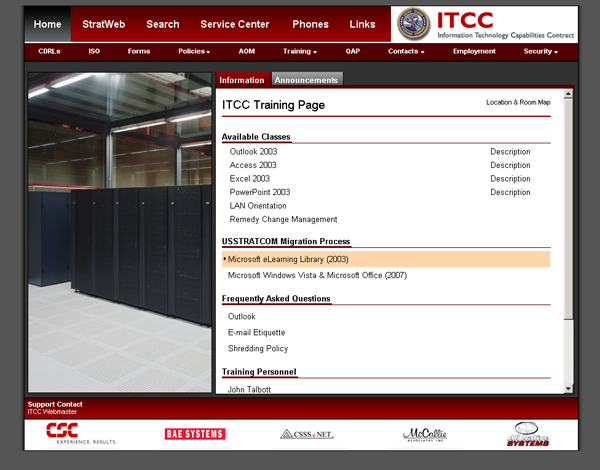The width and height of the screenshot is (600, 470).
Task: View Description for Access 2003
Action: [x=510, y=165]
